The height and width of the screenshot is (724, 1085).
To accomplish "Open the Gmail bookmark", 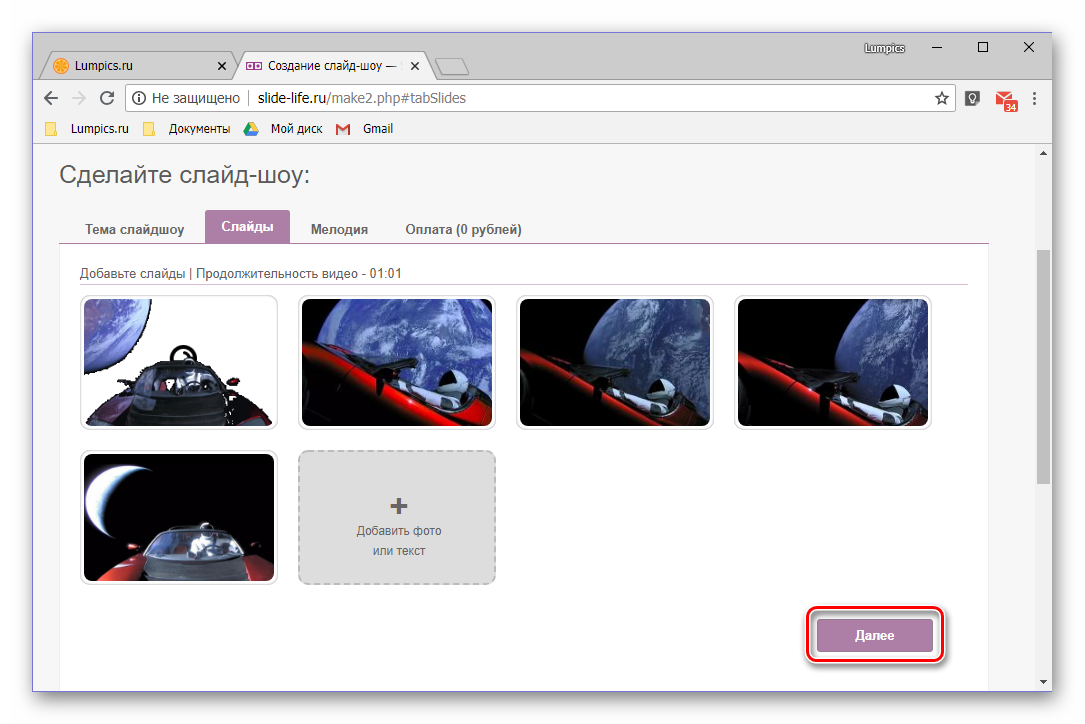I will click(x=364, y=129).
